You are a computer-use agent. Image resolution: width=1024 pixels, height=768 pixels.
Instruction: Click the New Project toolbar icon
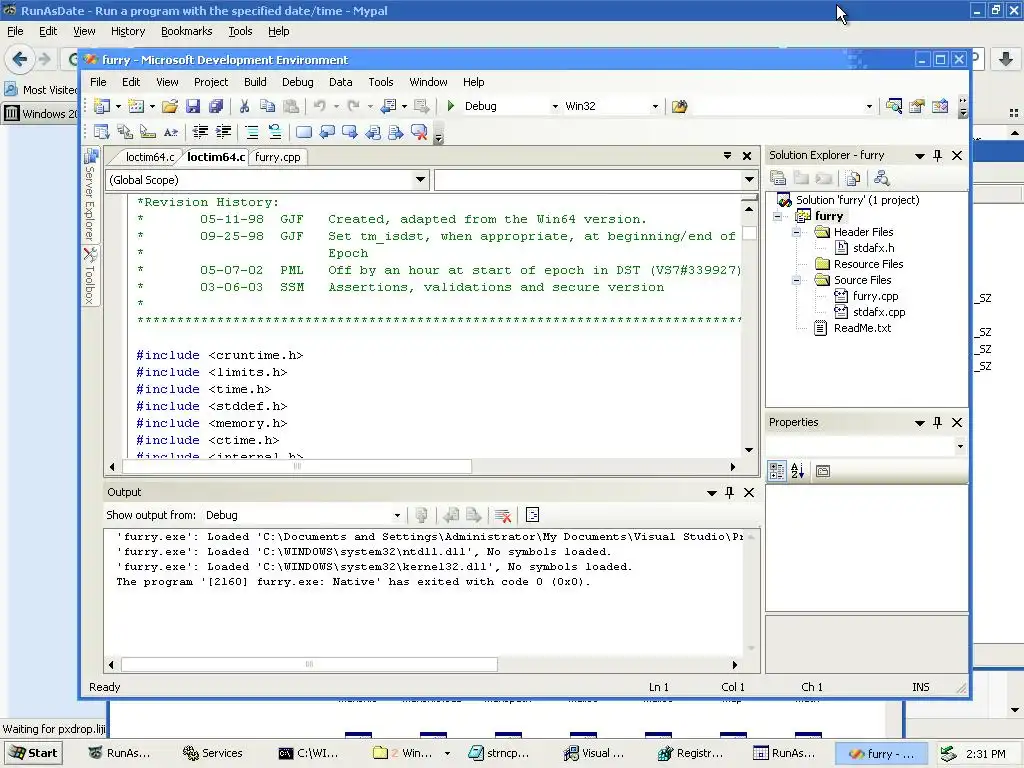pyautogui.click(x=102, y=106)
